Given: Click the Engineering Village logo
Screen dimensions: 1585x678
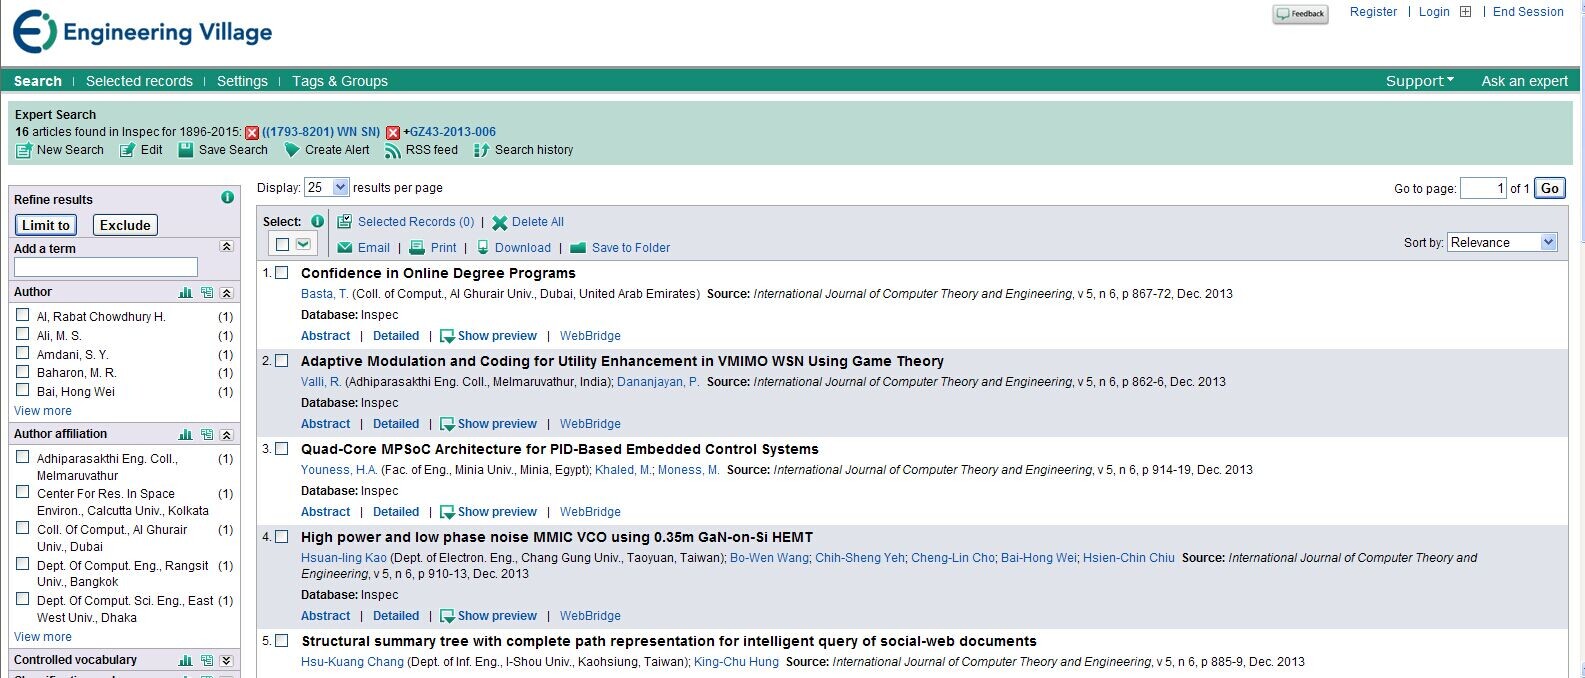Looking at the screenshot, I should click(142, 32).
